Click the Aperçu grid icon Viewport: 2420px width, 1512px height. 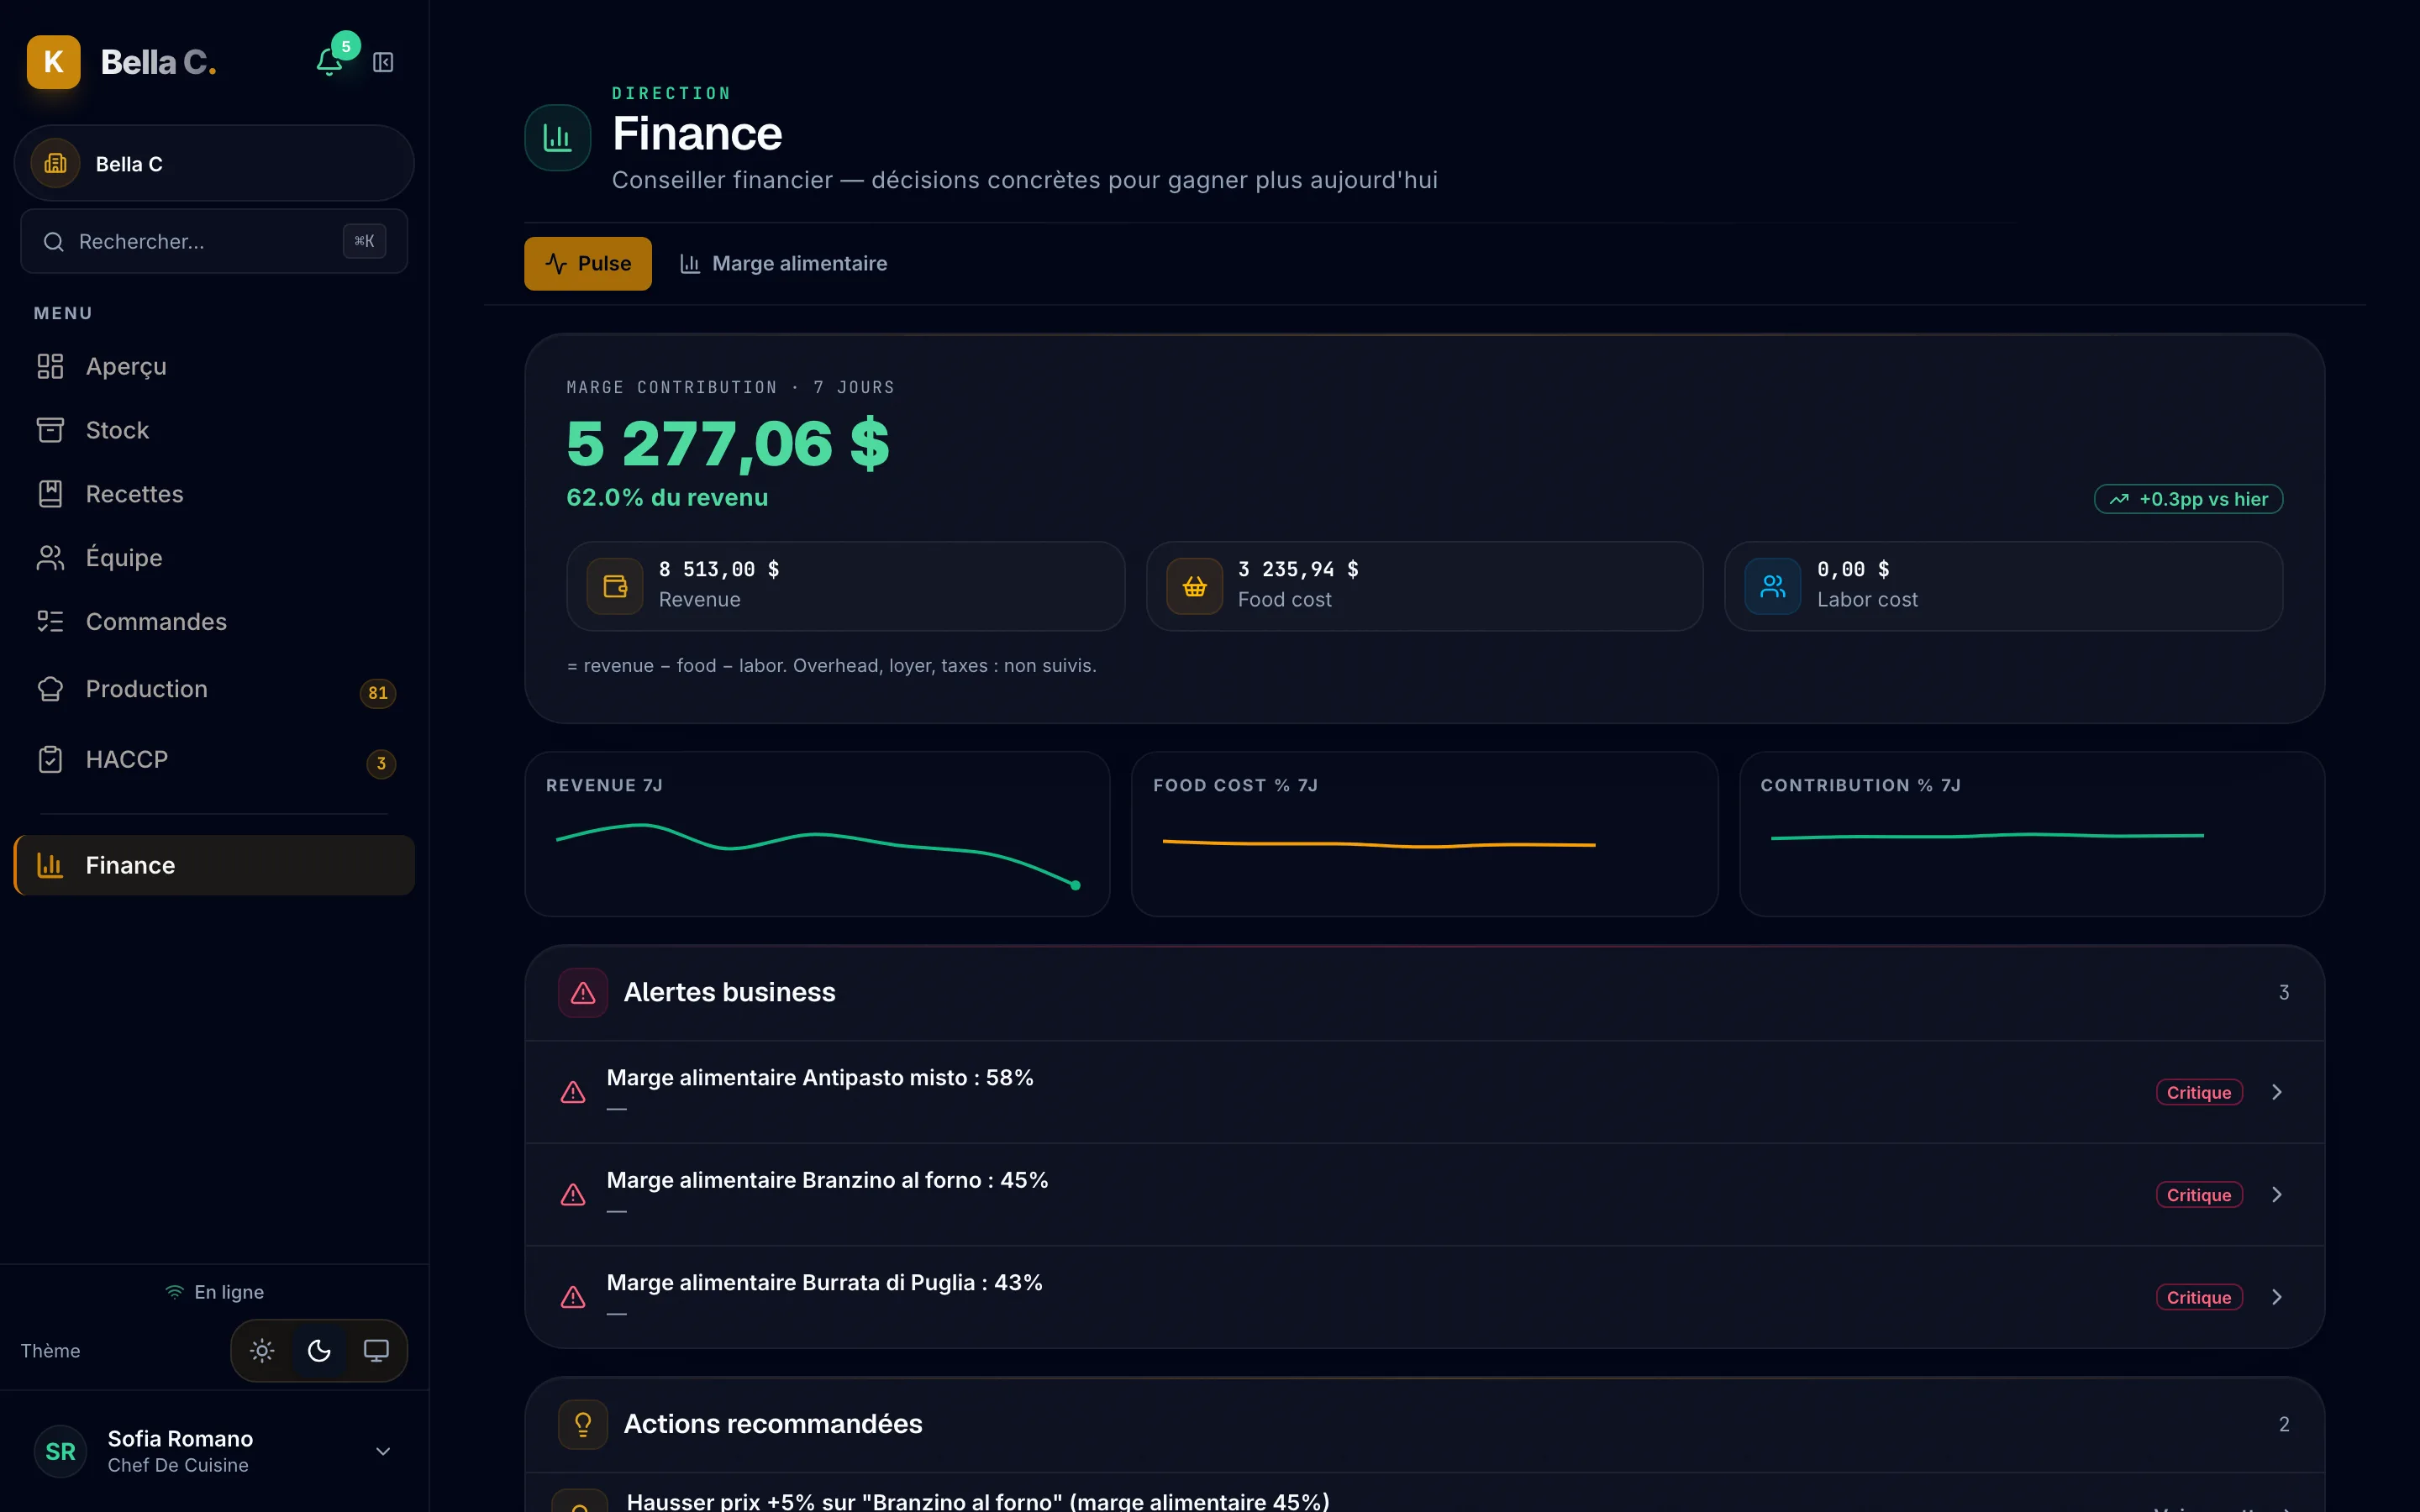click(50, 366)
